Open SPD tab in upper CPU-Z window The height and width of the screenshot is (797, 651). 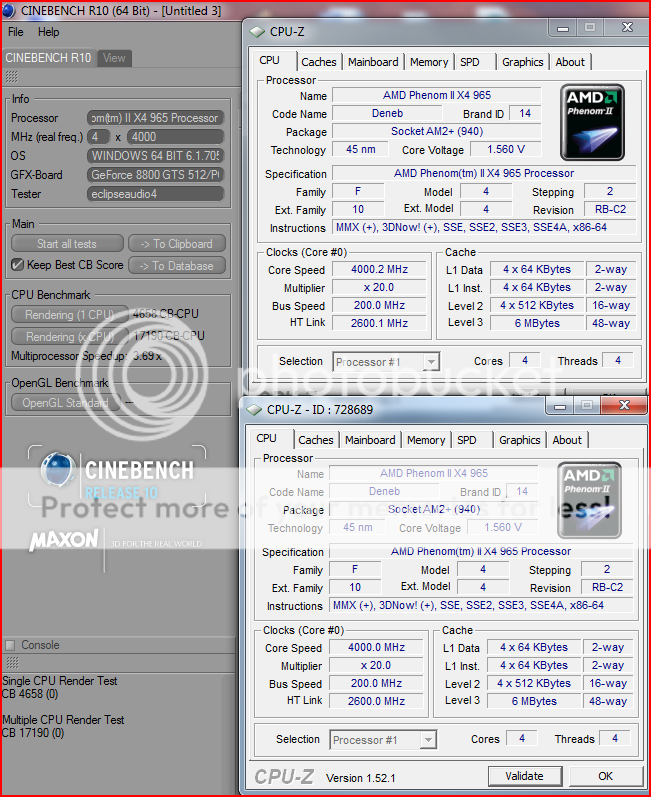coord(470,62)
